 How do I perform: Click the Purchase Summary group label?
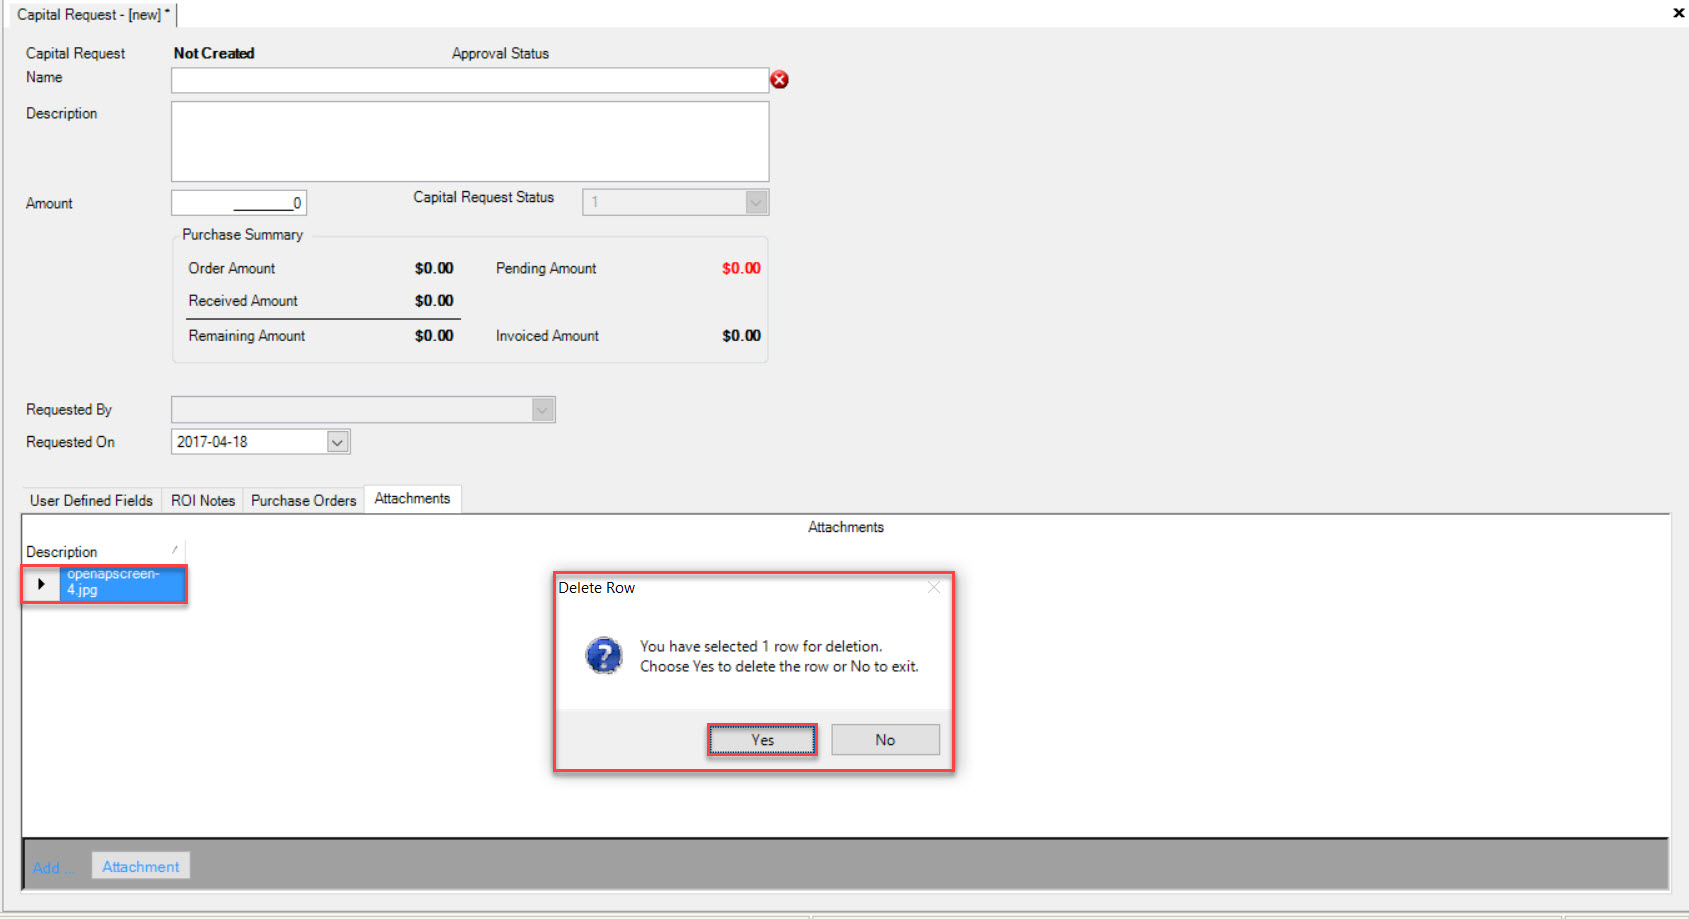pyautogui.click(x=242, y=234)
